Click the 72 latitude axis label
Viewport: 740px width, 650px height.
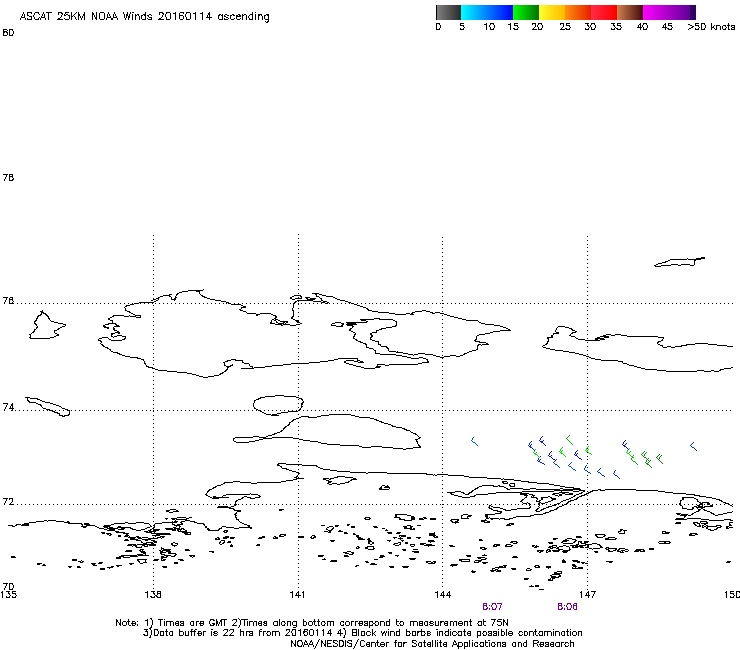tap(8, 502)
